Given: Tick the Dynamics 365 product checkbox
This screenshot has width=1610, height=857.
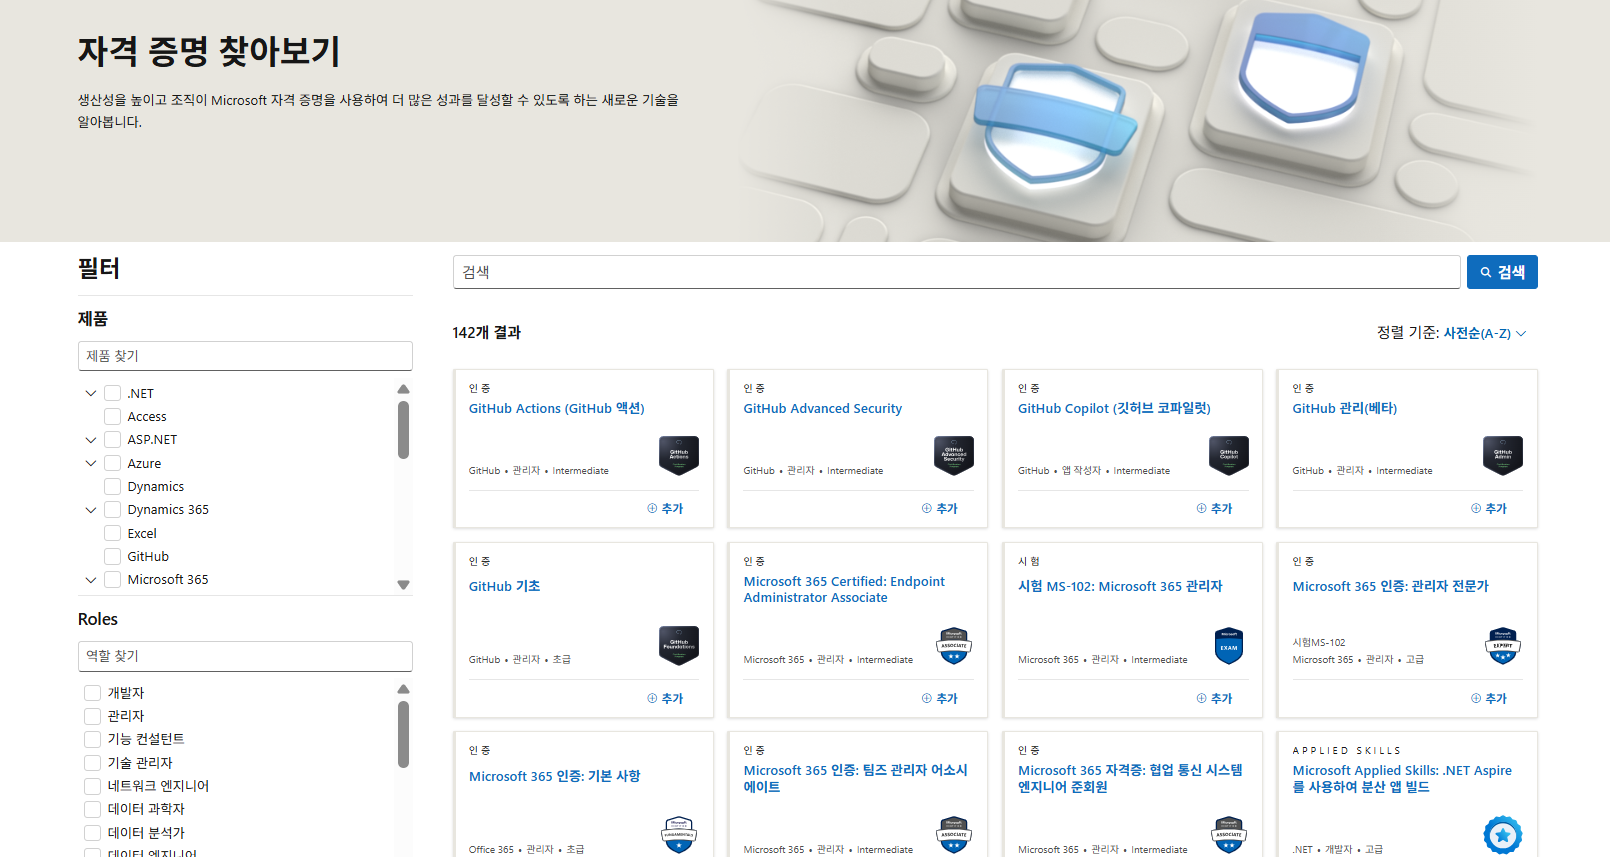Looking at the screenshot, I should 113,509.
